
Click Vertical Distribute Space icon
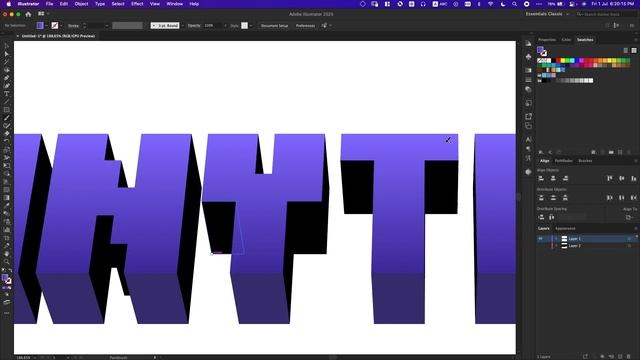pos(541,217)
